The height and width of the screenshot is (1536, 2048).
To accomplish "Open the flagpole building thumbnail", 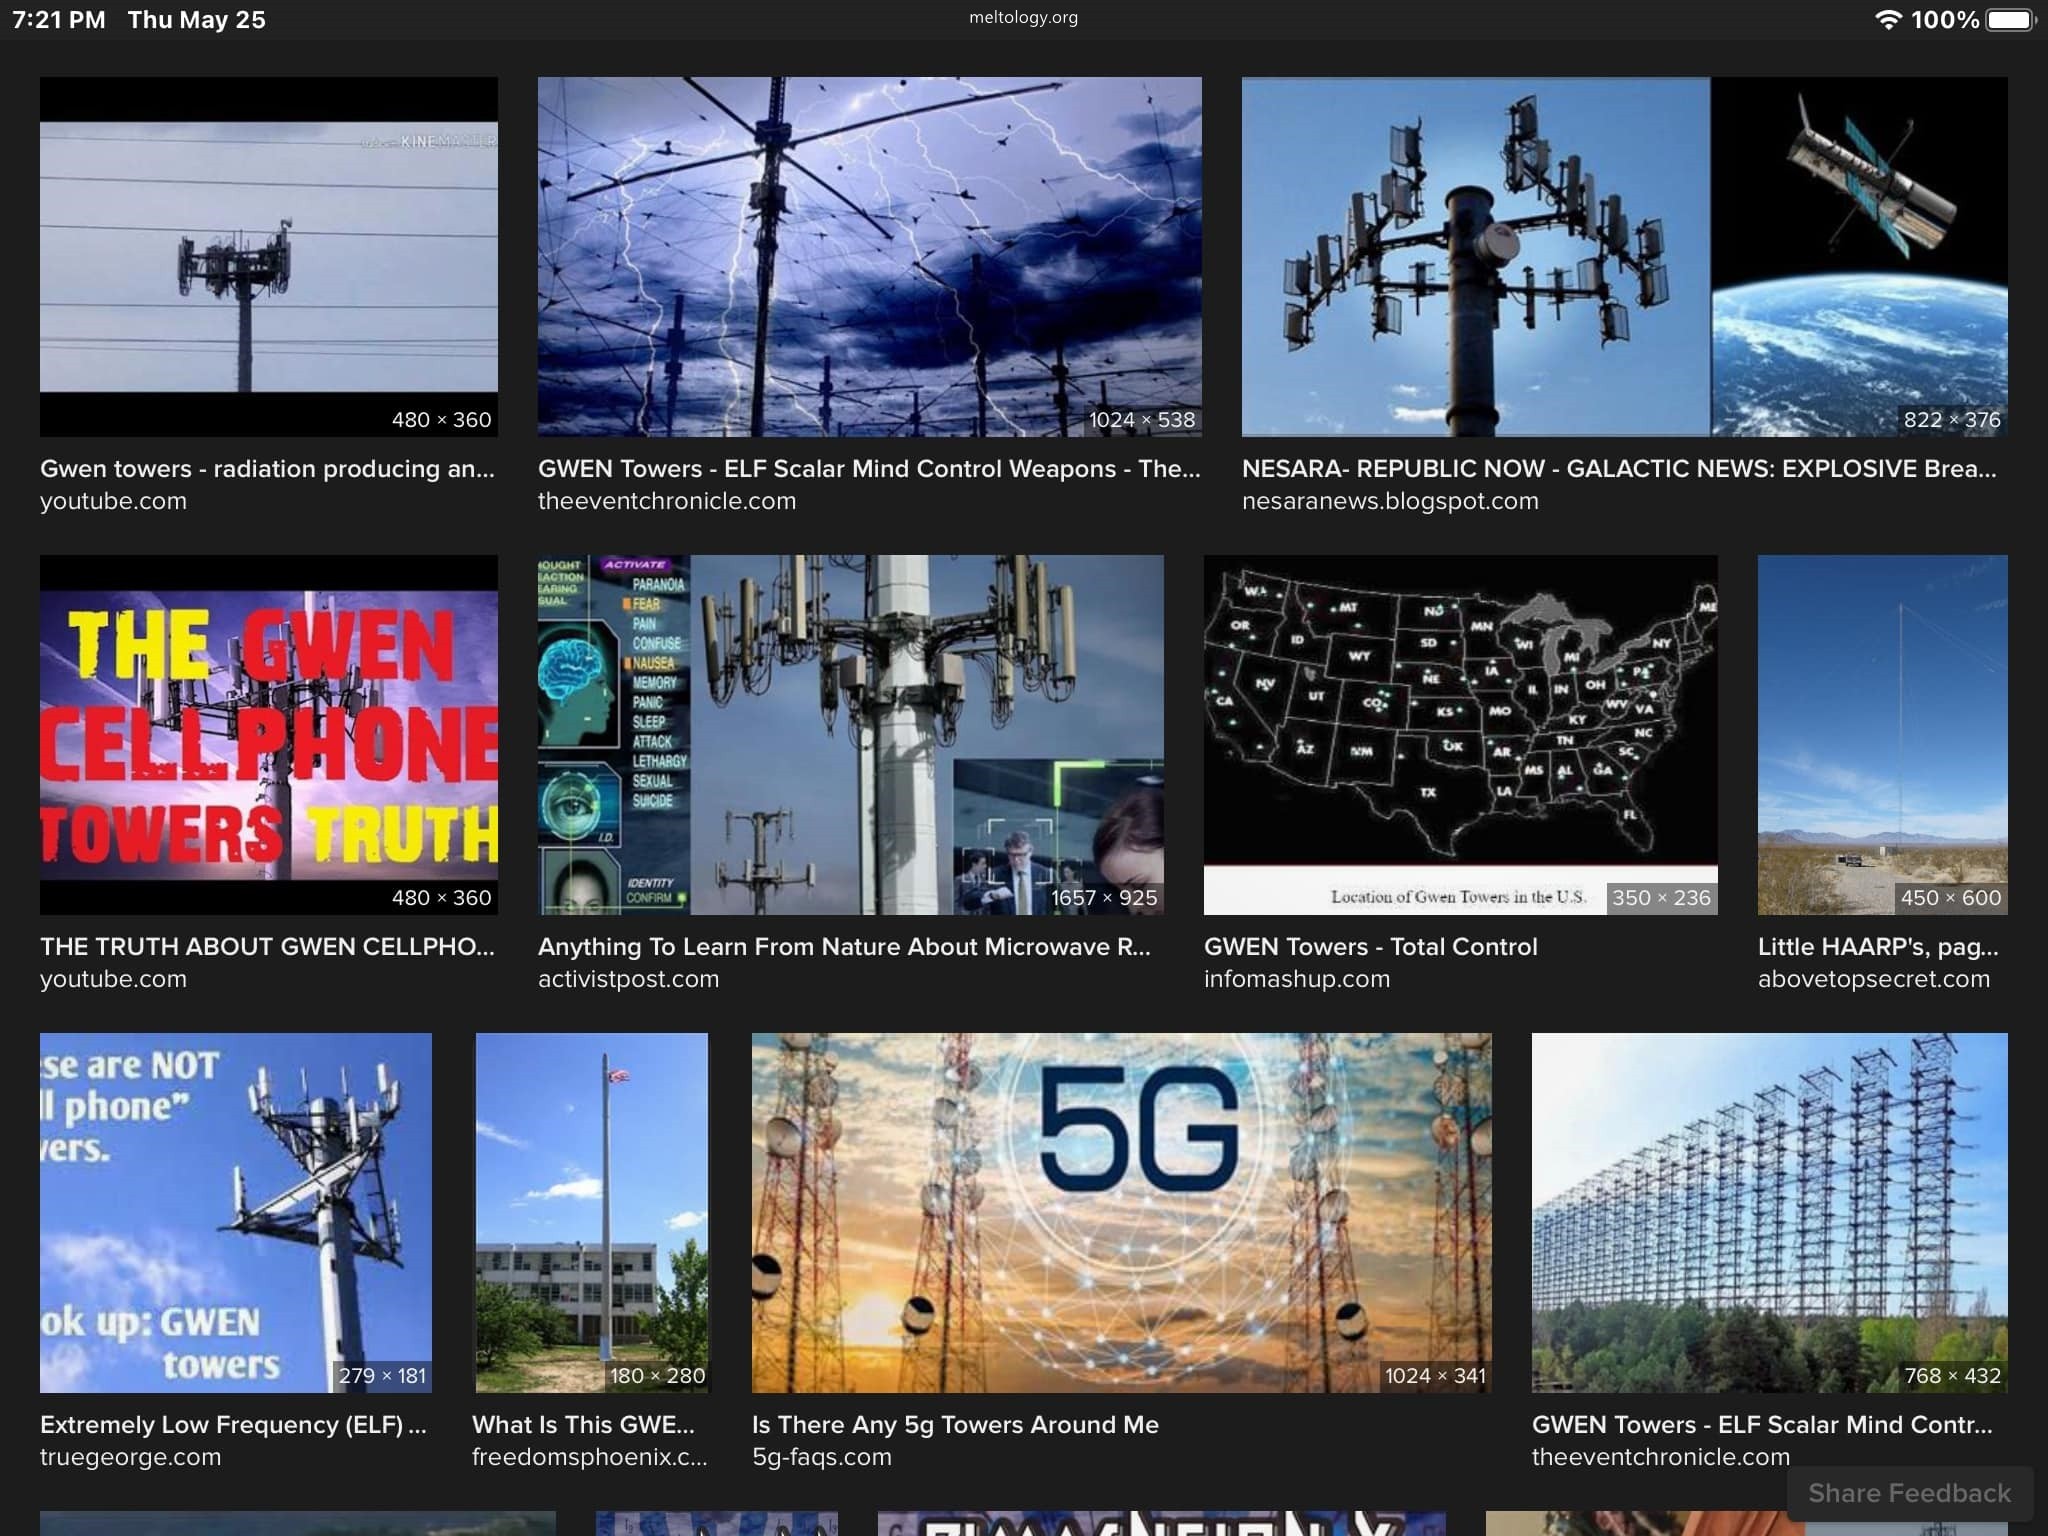I will [592, 1212].
